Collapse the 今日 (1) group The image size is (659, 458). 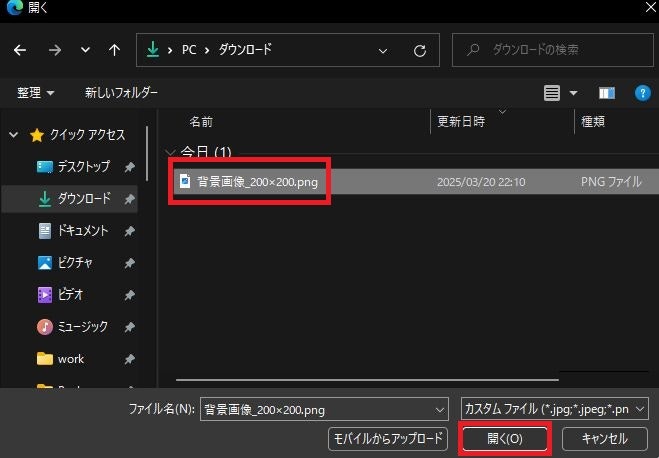(x=170, y=152)
